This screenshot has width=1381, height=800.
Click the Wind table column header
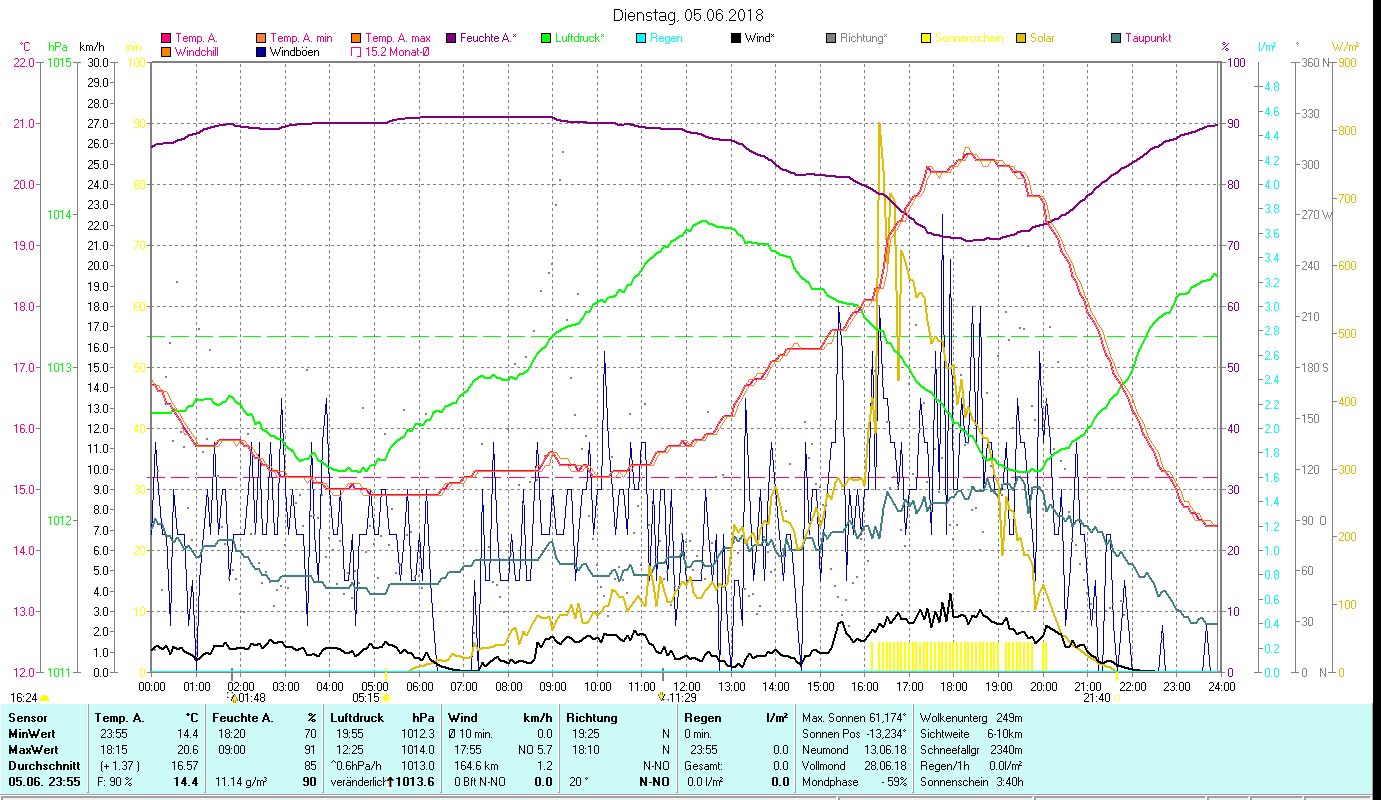(463, 718)
